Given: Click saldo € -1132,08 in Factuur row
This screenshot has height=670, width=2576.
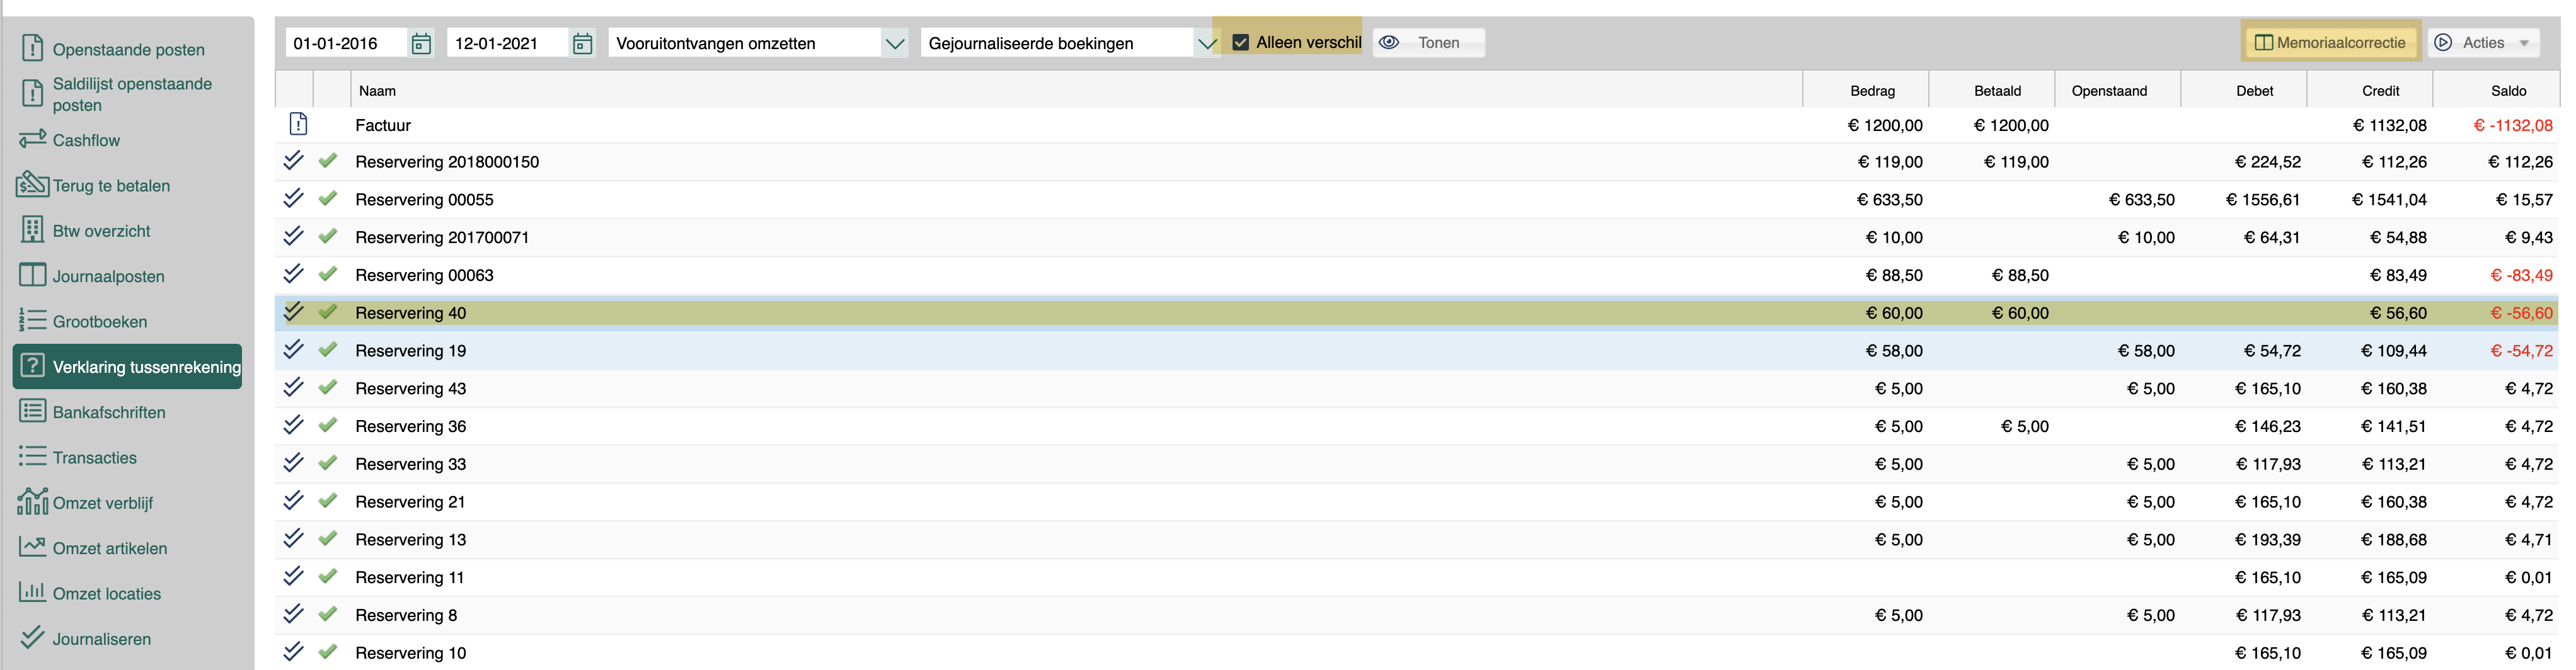Looking at the screenshot, I should point(2512,125).
